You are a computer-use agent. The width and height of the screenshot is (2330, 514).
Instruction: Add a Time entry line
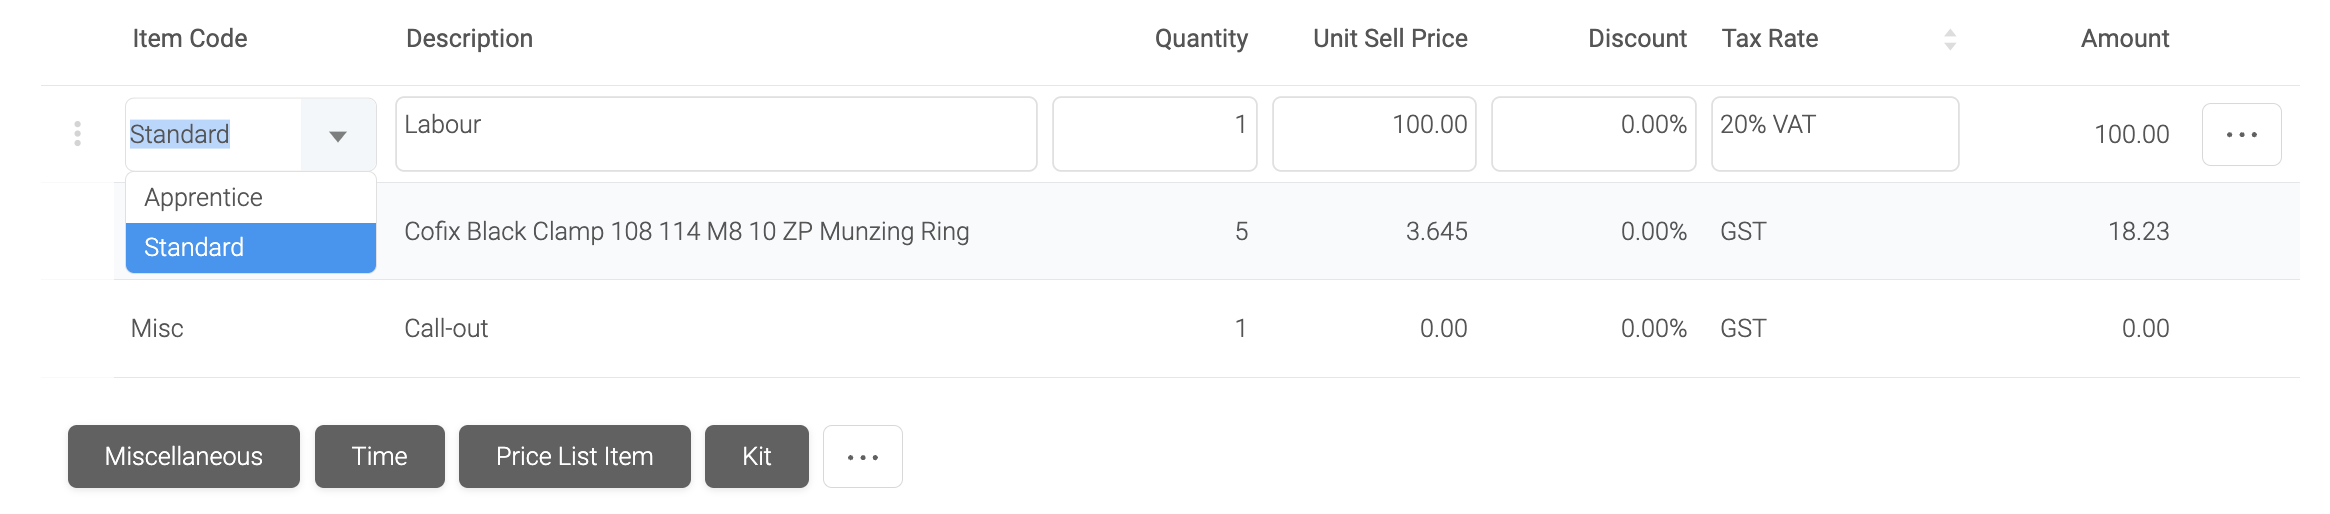(379, 457)
